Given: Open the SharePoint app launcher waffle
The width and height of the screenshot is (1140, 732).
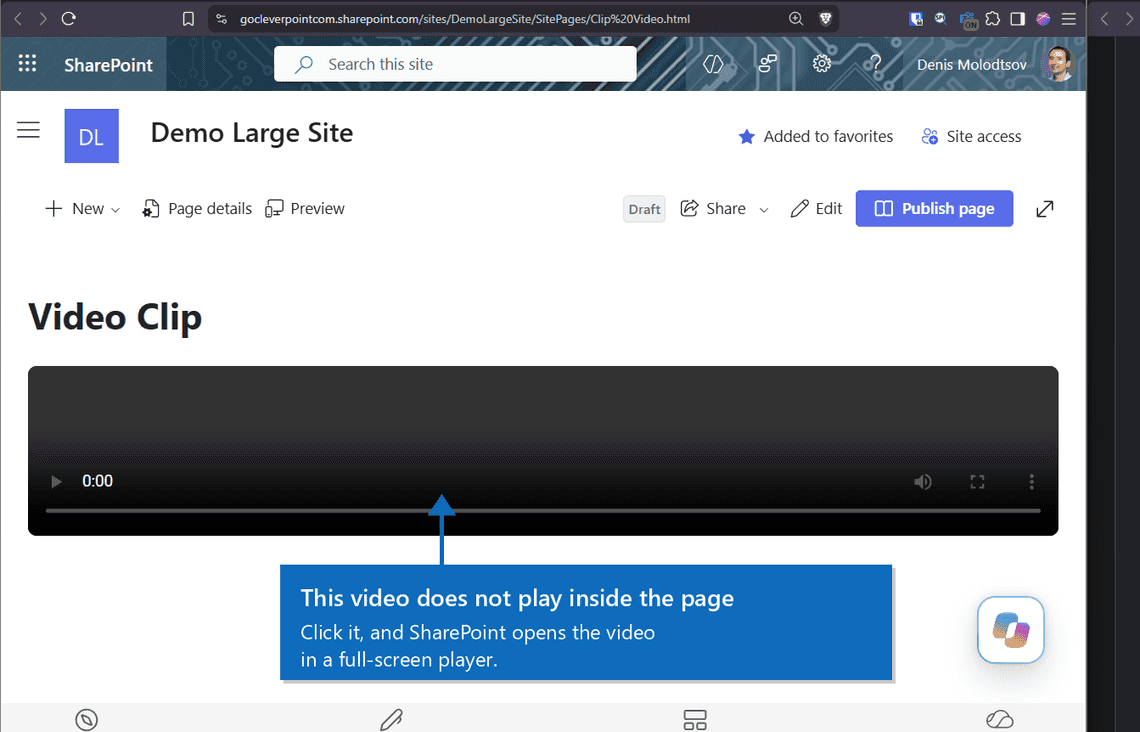Looking at the screenshot, I should pos(27,64).
